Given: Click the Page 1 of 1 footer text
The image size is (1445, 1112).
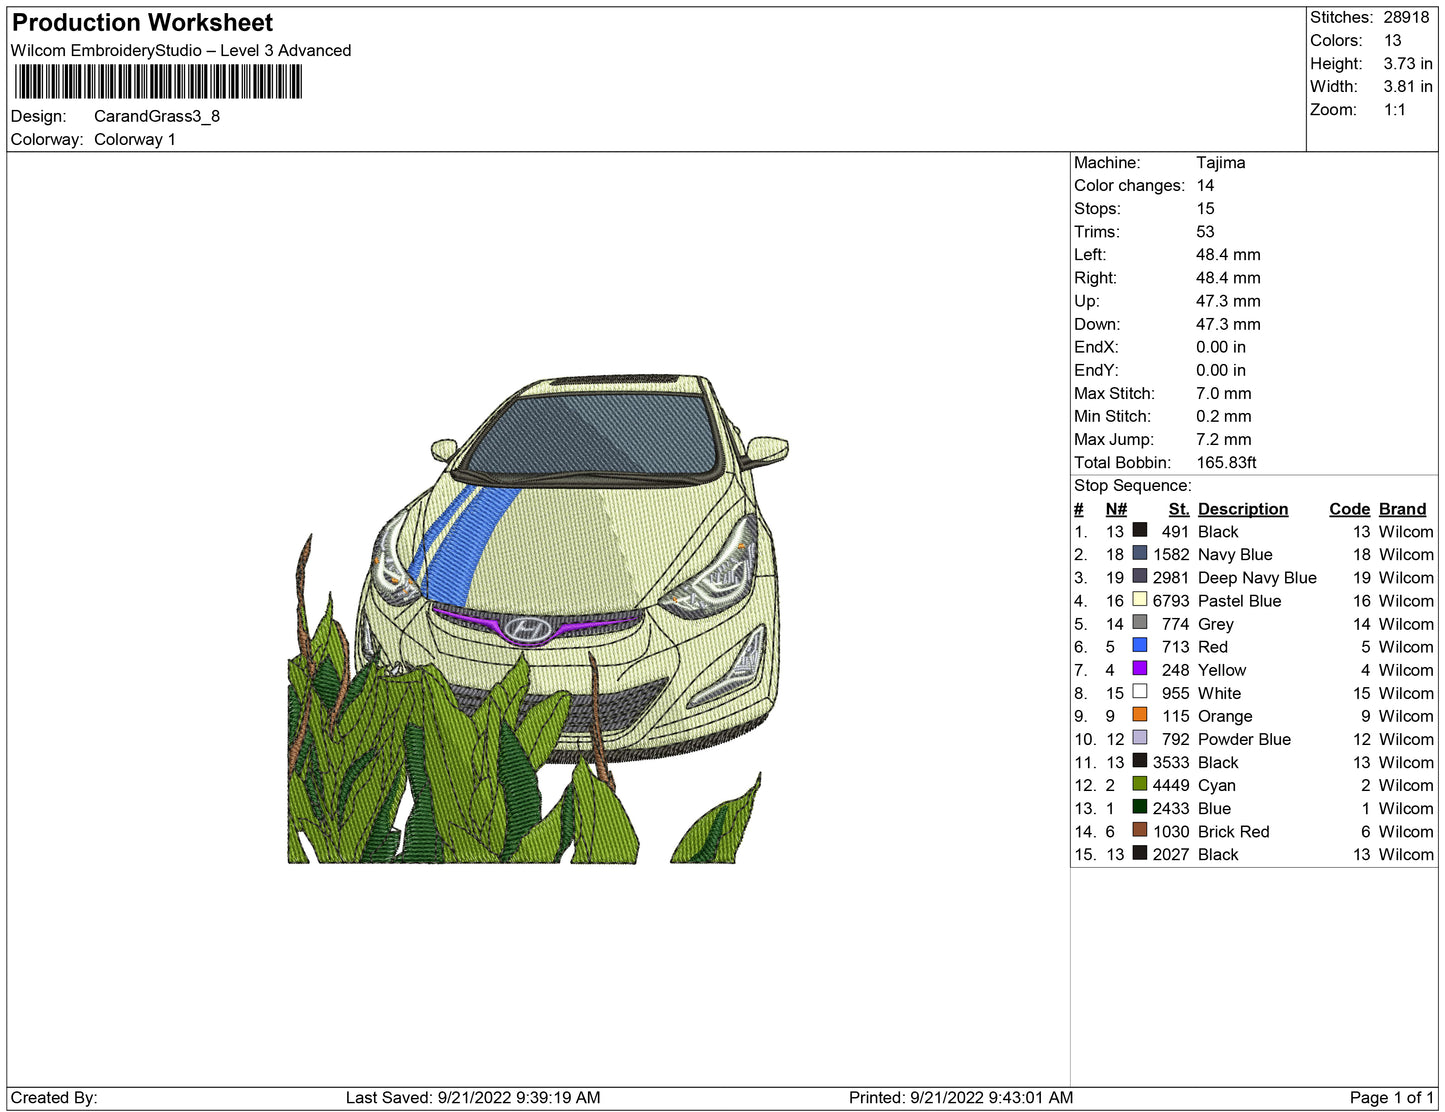Looking at the screenshot, I should tap(1390, 1098).
